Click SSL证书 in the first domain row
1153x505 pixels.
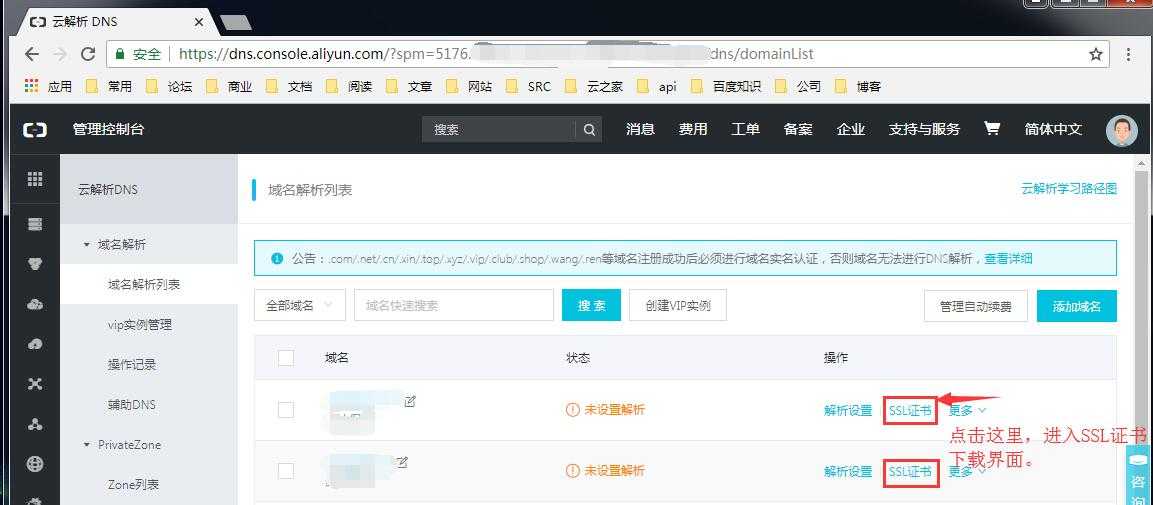pos(910,410)
